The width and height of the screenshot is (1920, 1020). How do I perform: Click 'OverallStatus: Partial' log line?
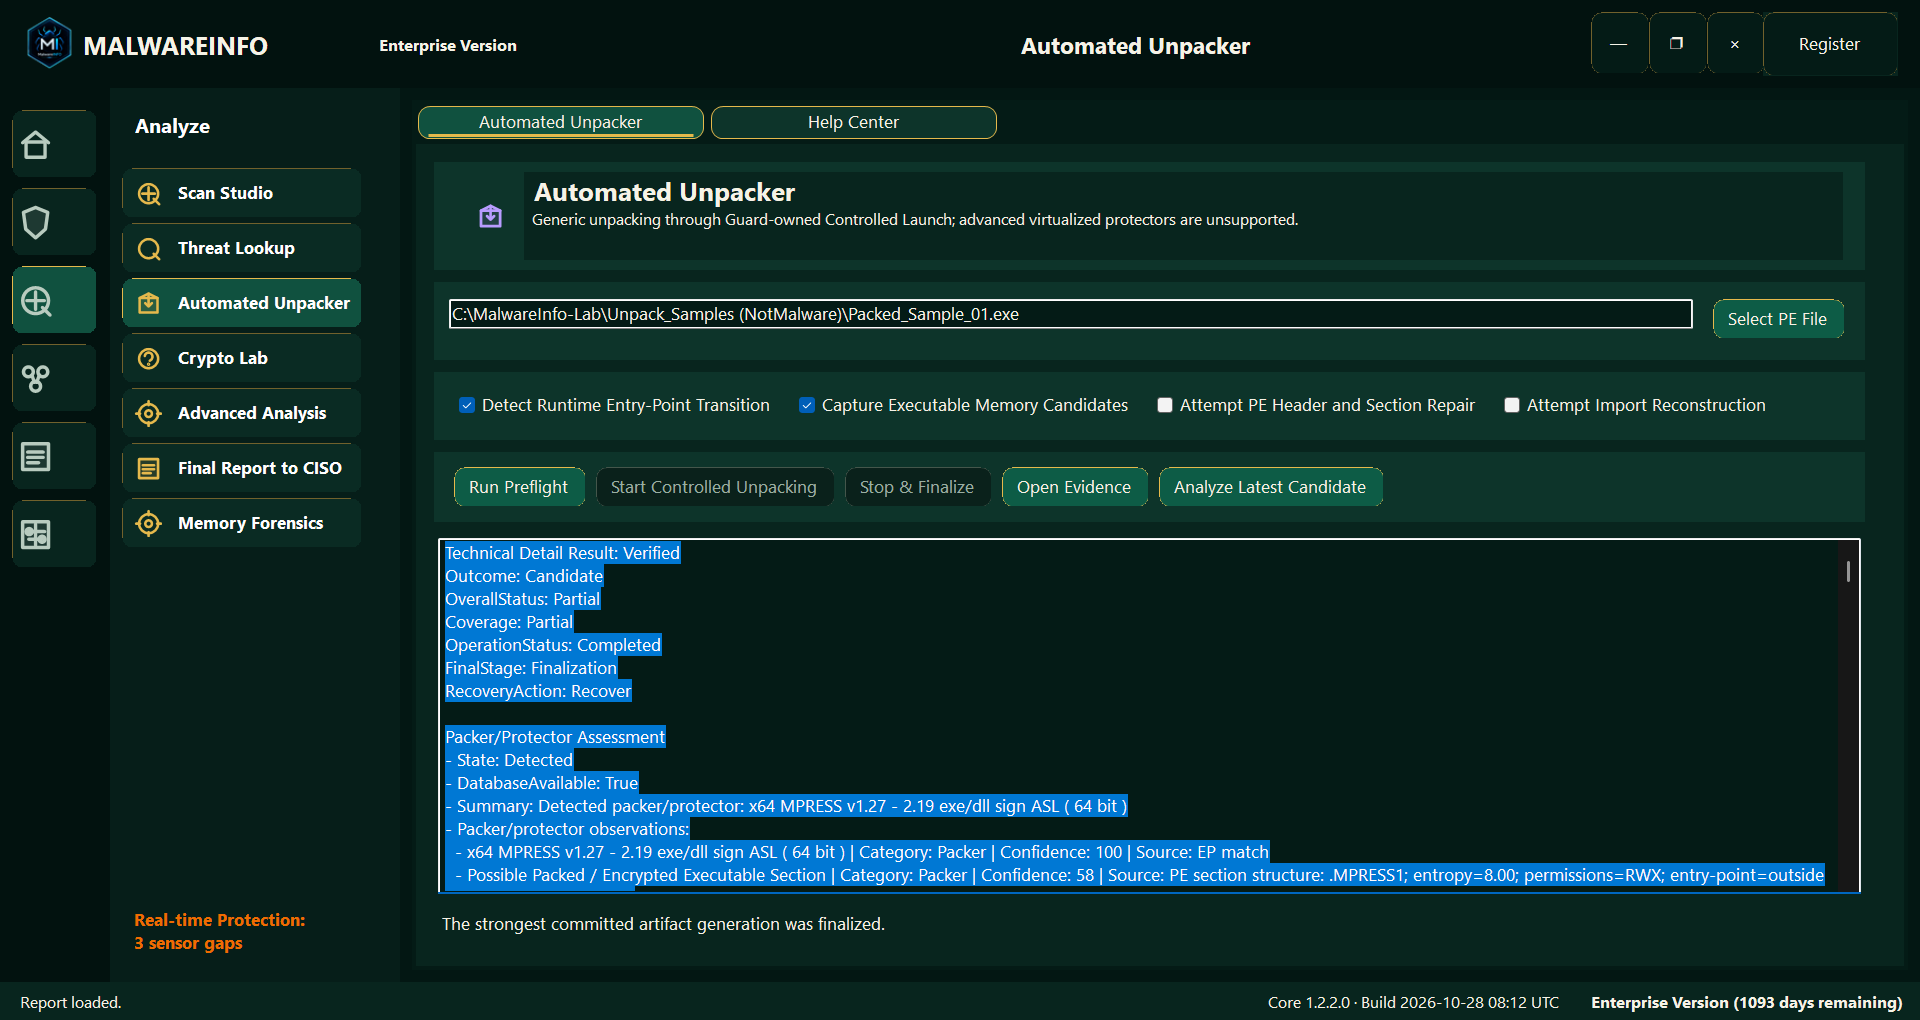coord(522,599)
